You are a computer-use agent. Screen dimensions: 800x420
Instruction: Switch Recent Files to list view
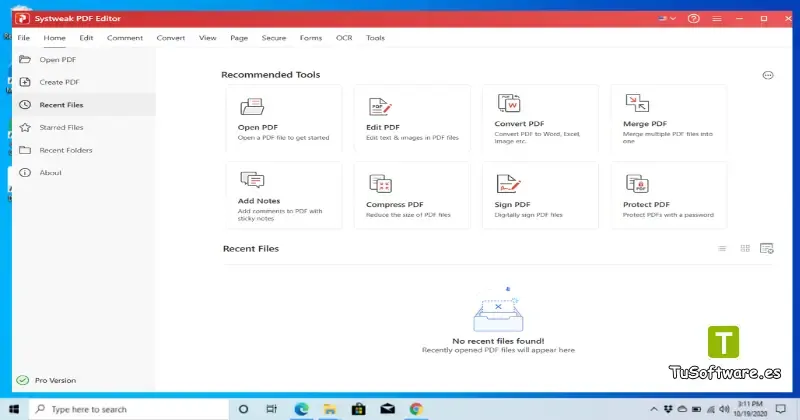[722, 249]
